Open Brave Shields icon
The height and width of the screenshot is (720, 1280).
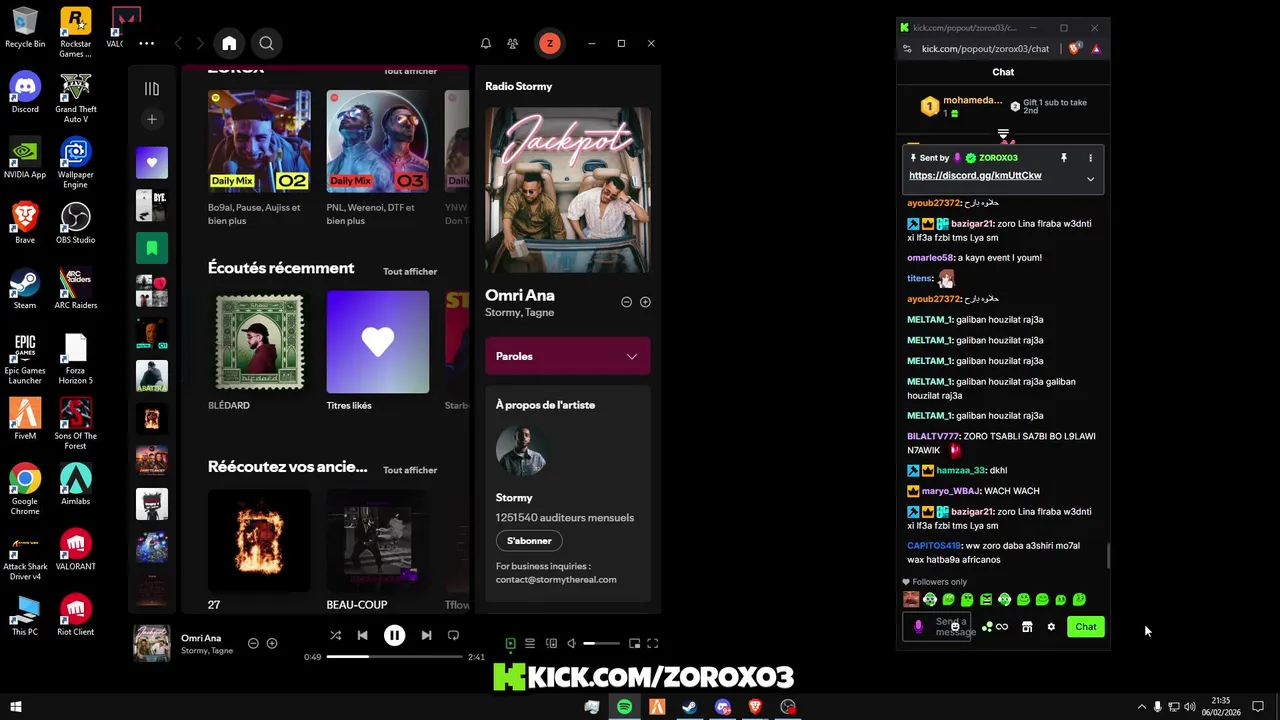tap(1075, 48)
